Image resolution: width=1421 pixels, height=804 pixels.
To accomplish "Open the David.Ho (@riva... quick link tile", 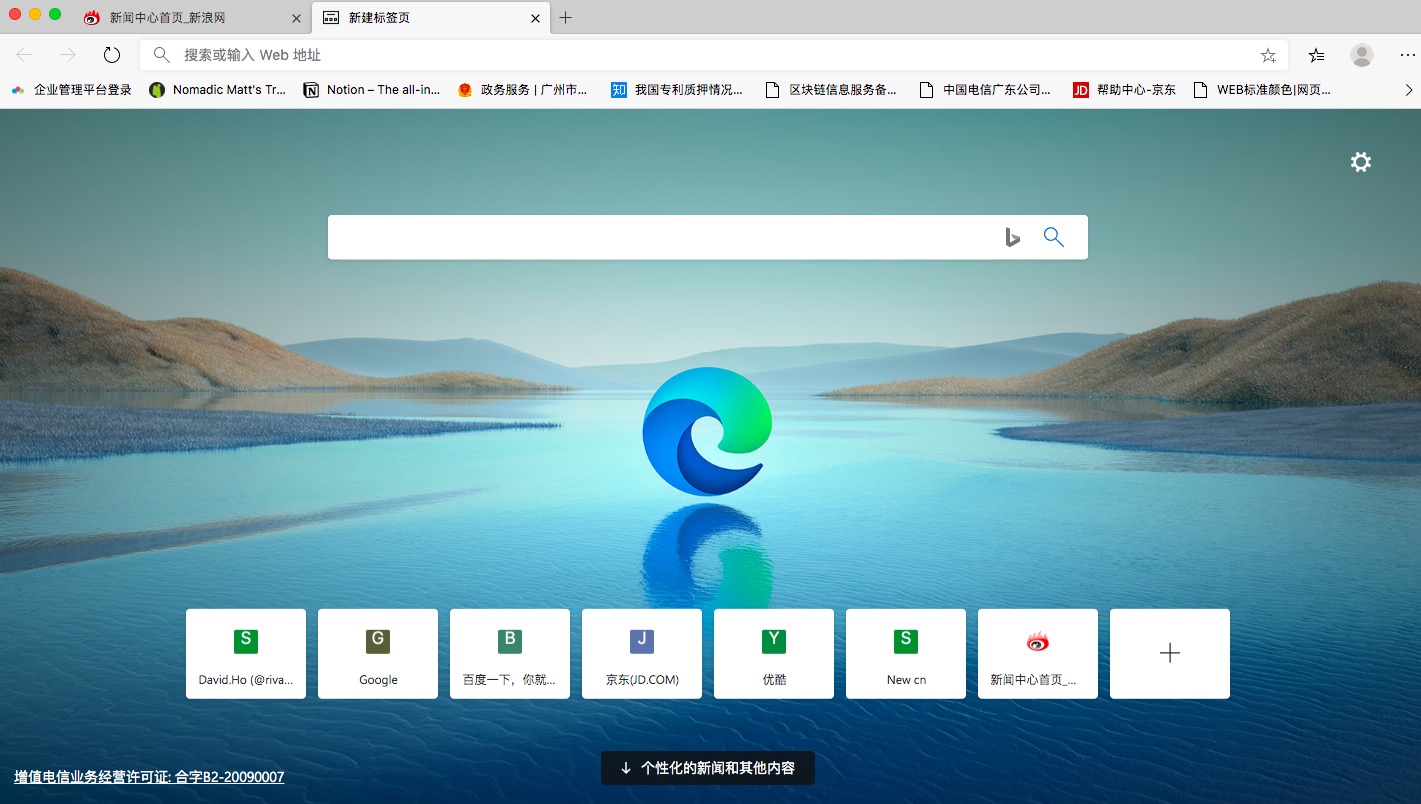I will pos(246,653).
